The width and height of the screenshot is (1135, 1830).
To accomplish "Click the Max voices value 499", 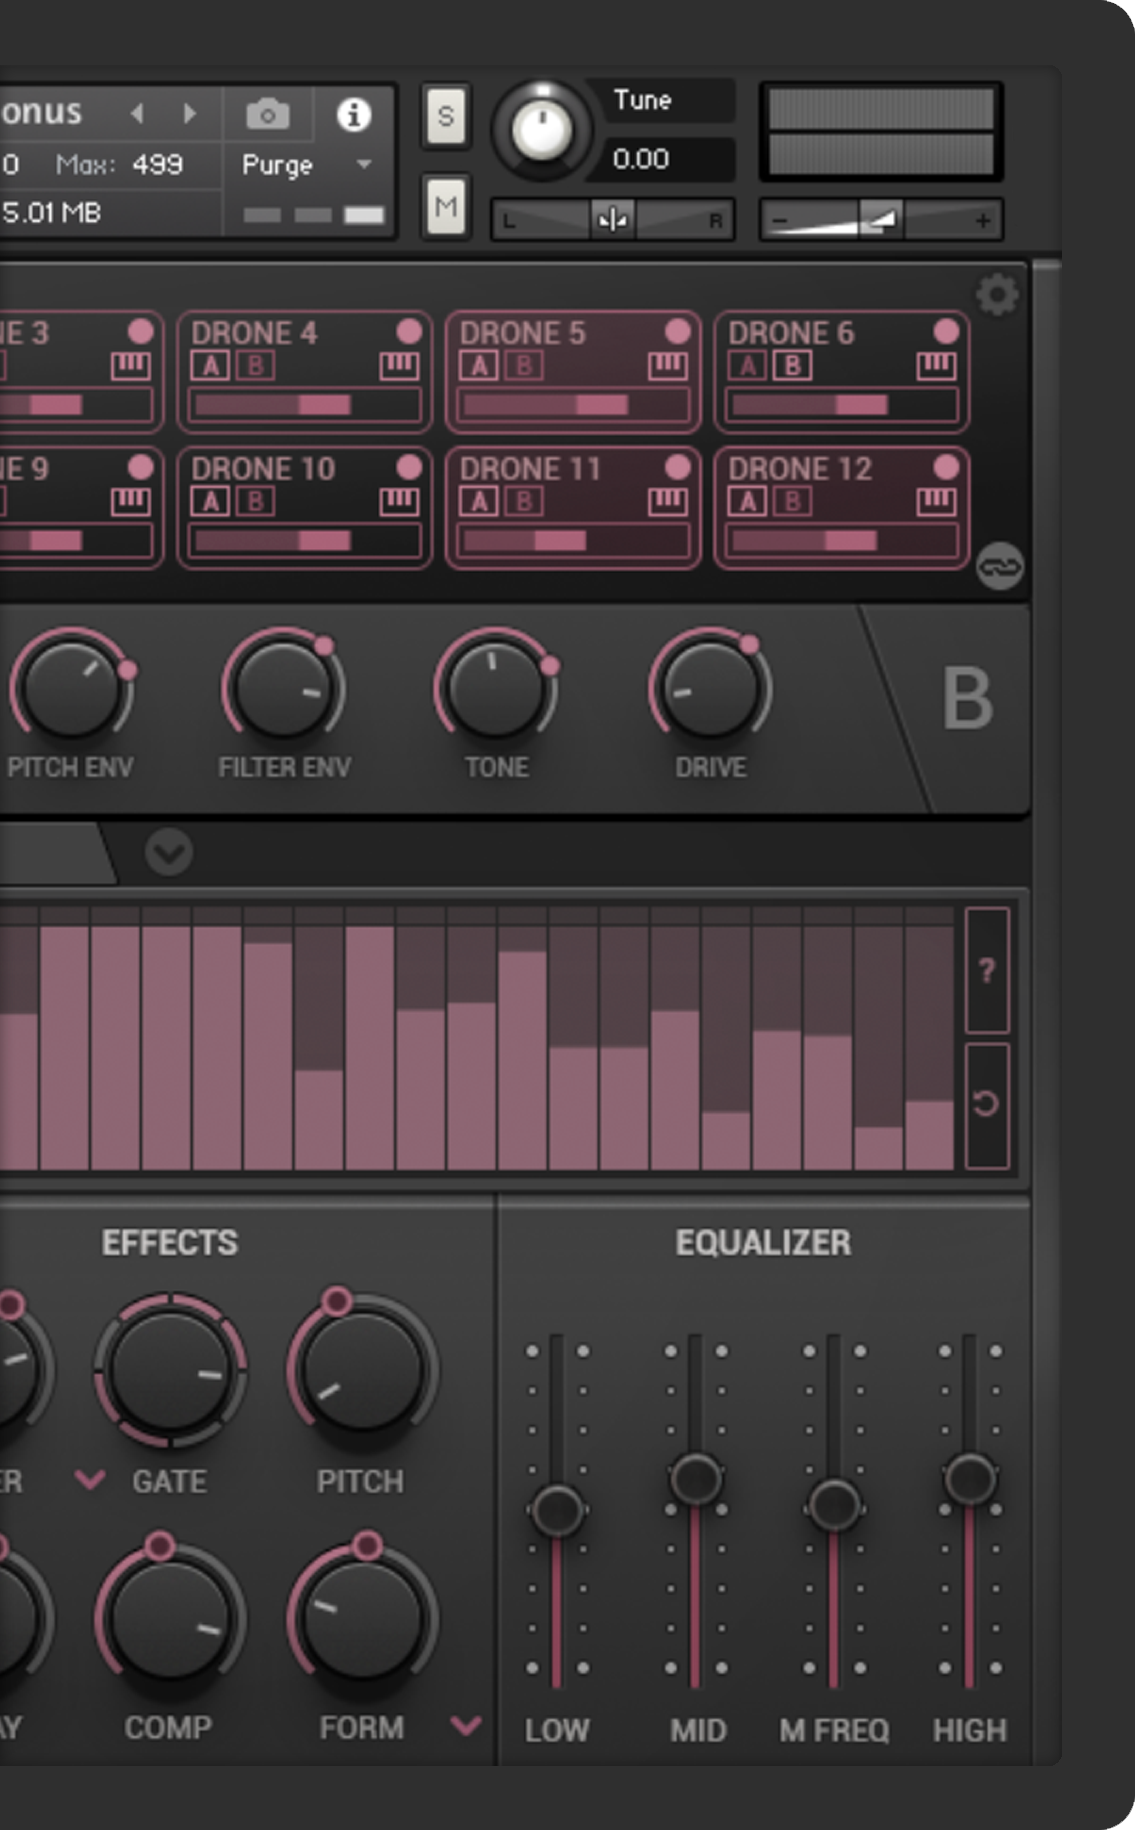I will [158, 164].
